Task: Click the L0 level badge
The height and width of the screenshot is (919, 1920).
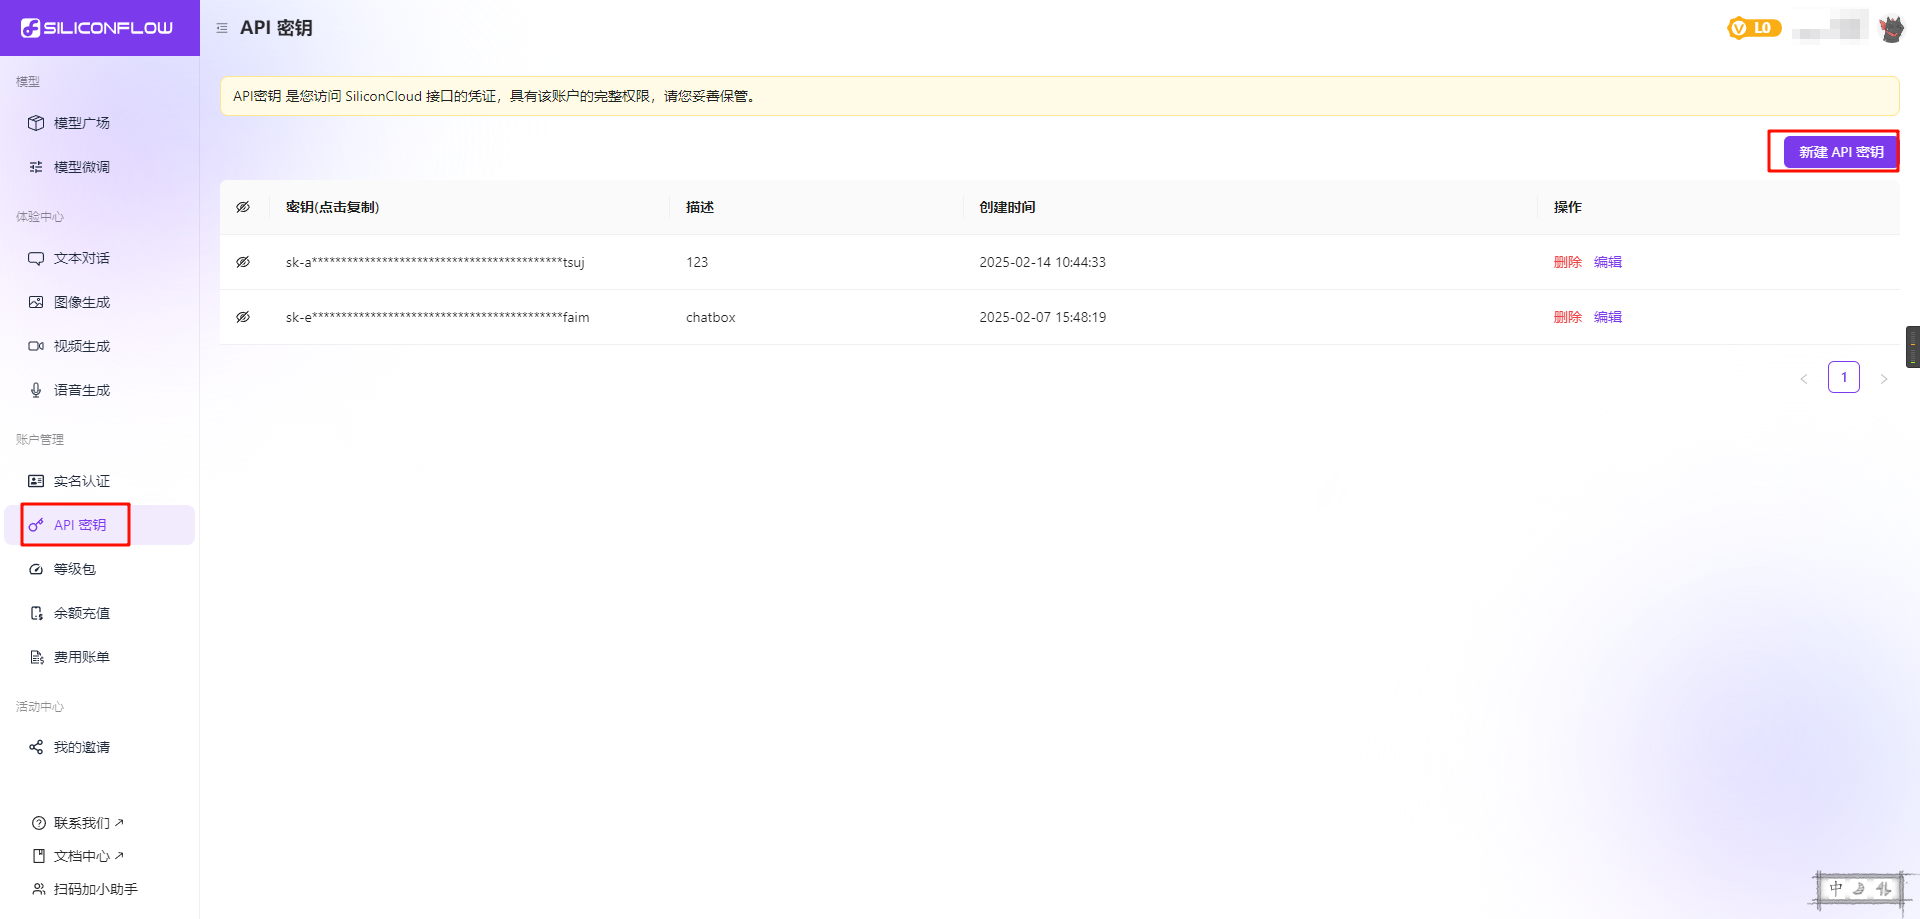Action: [x=1754, y=28]
